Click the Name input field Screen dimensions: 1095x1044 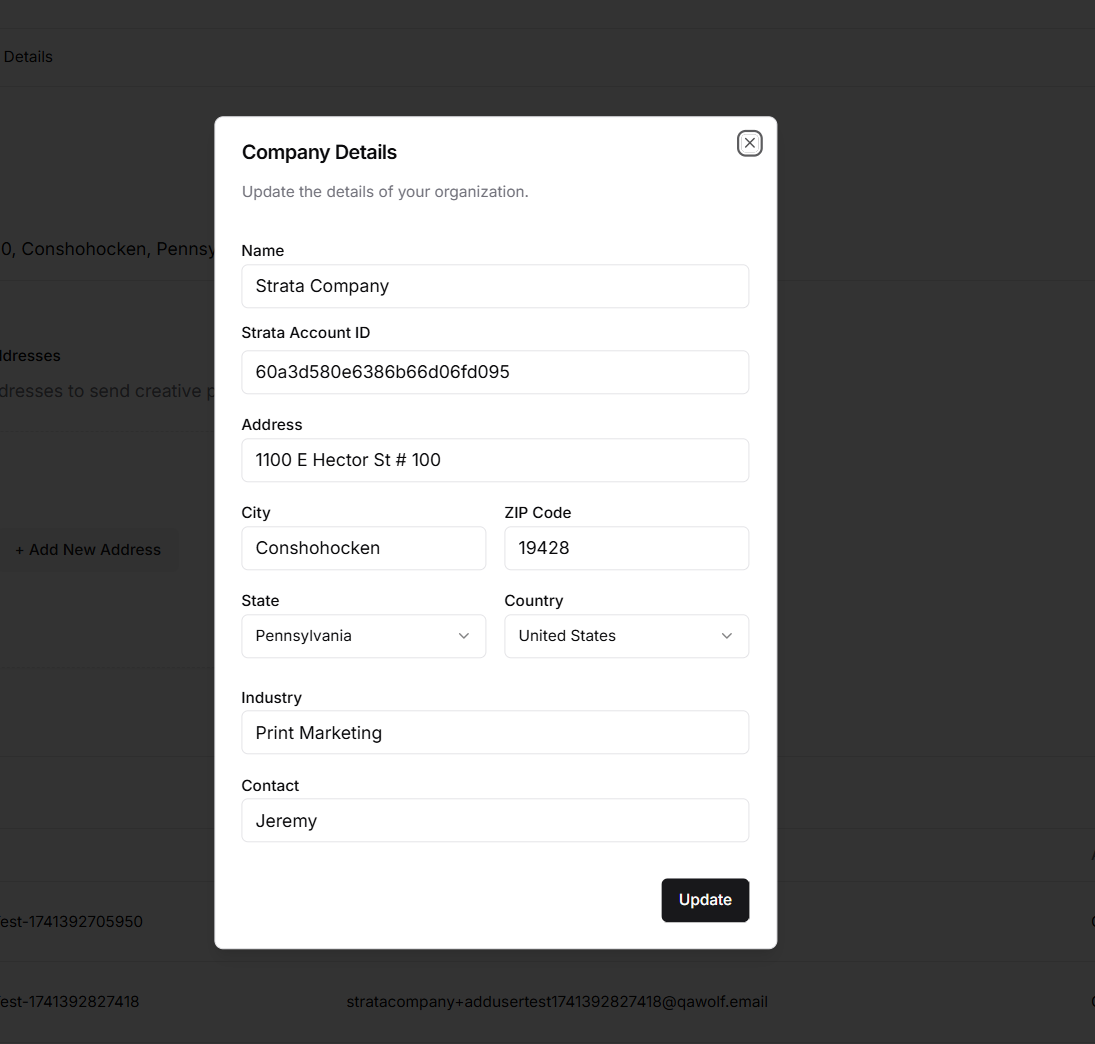click(495, 286)
